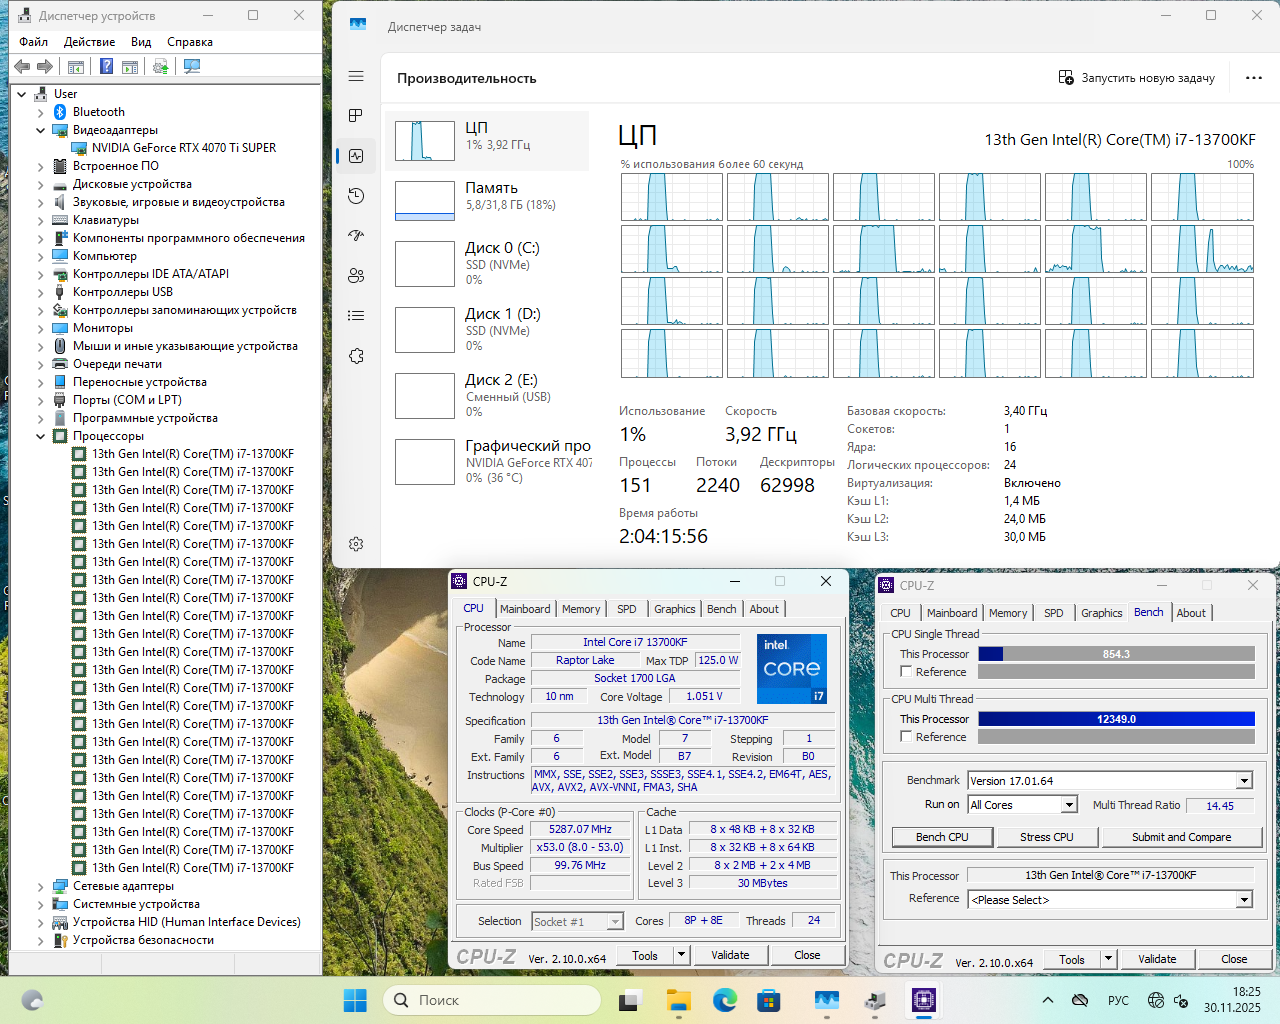Select NVIDIA GeForce RTX 4070 Ti SUPER device
Screen dimensions: 1280x1024
(x=184, y=148)
